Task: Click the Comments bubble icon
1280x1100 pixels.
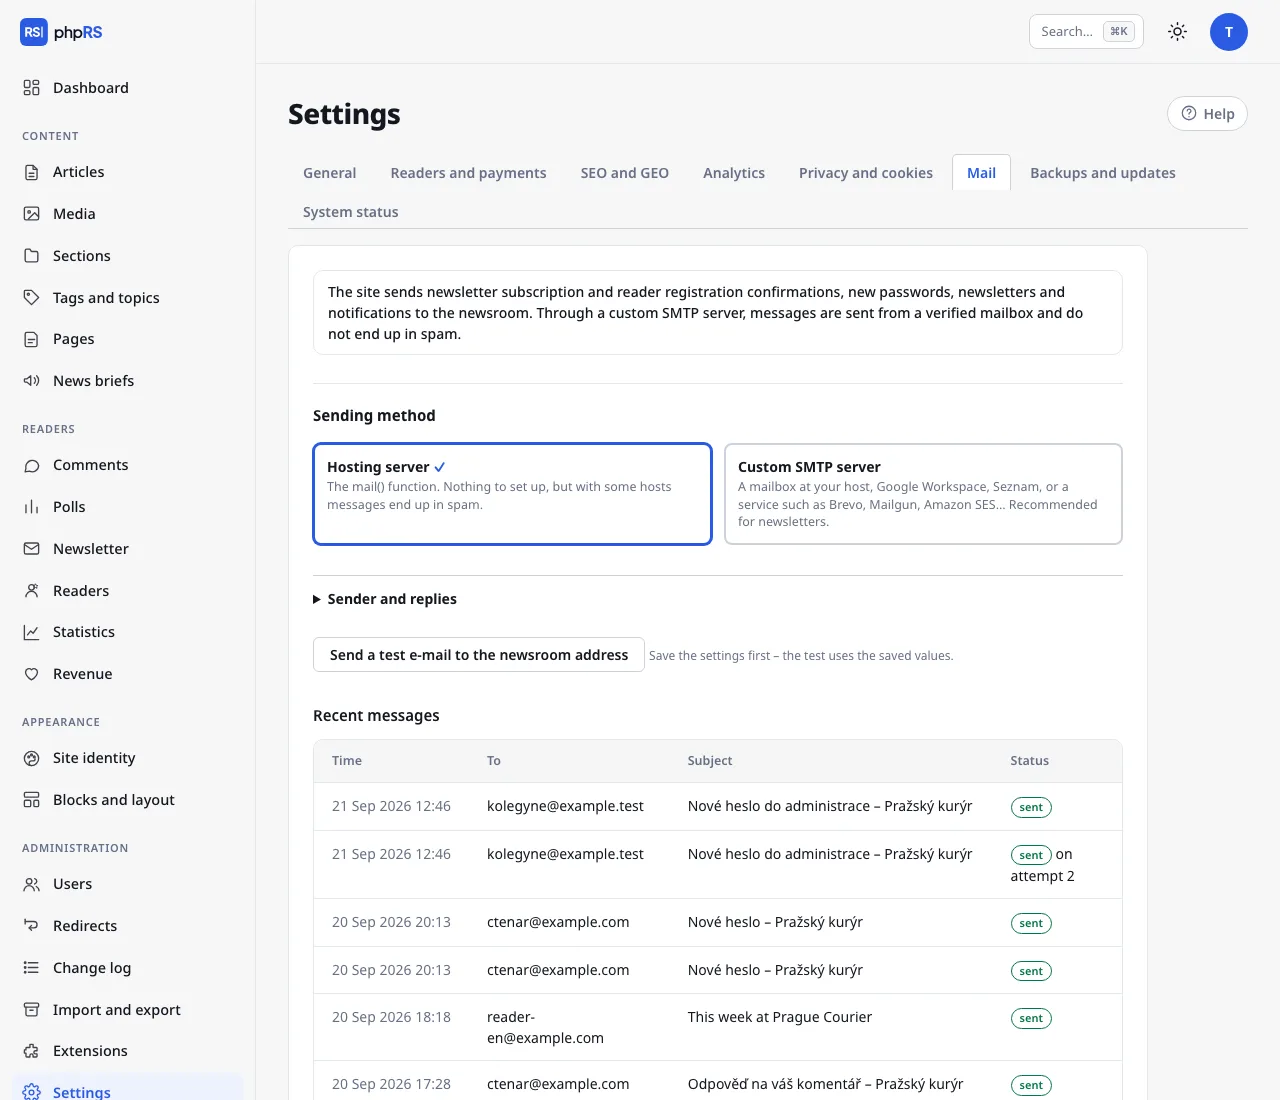Action: 32,465
